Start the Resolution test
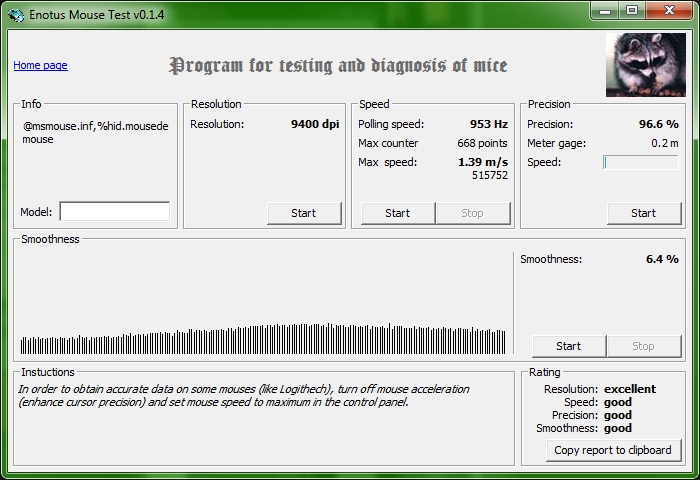 [x=304, y=213]
